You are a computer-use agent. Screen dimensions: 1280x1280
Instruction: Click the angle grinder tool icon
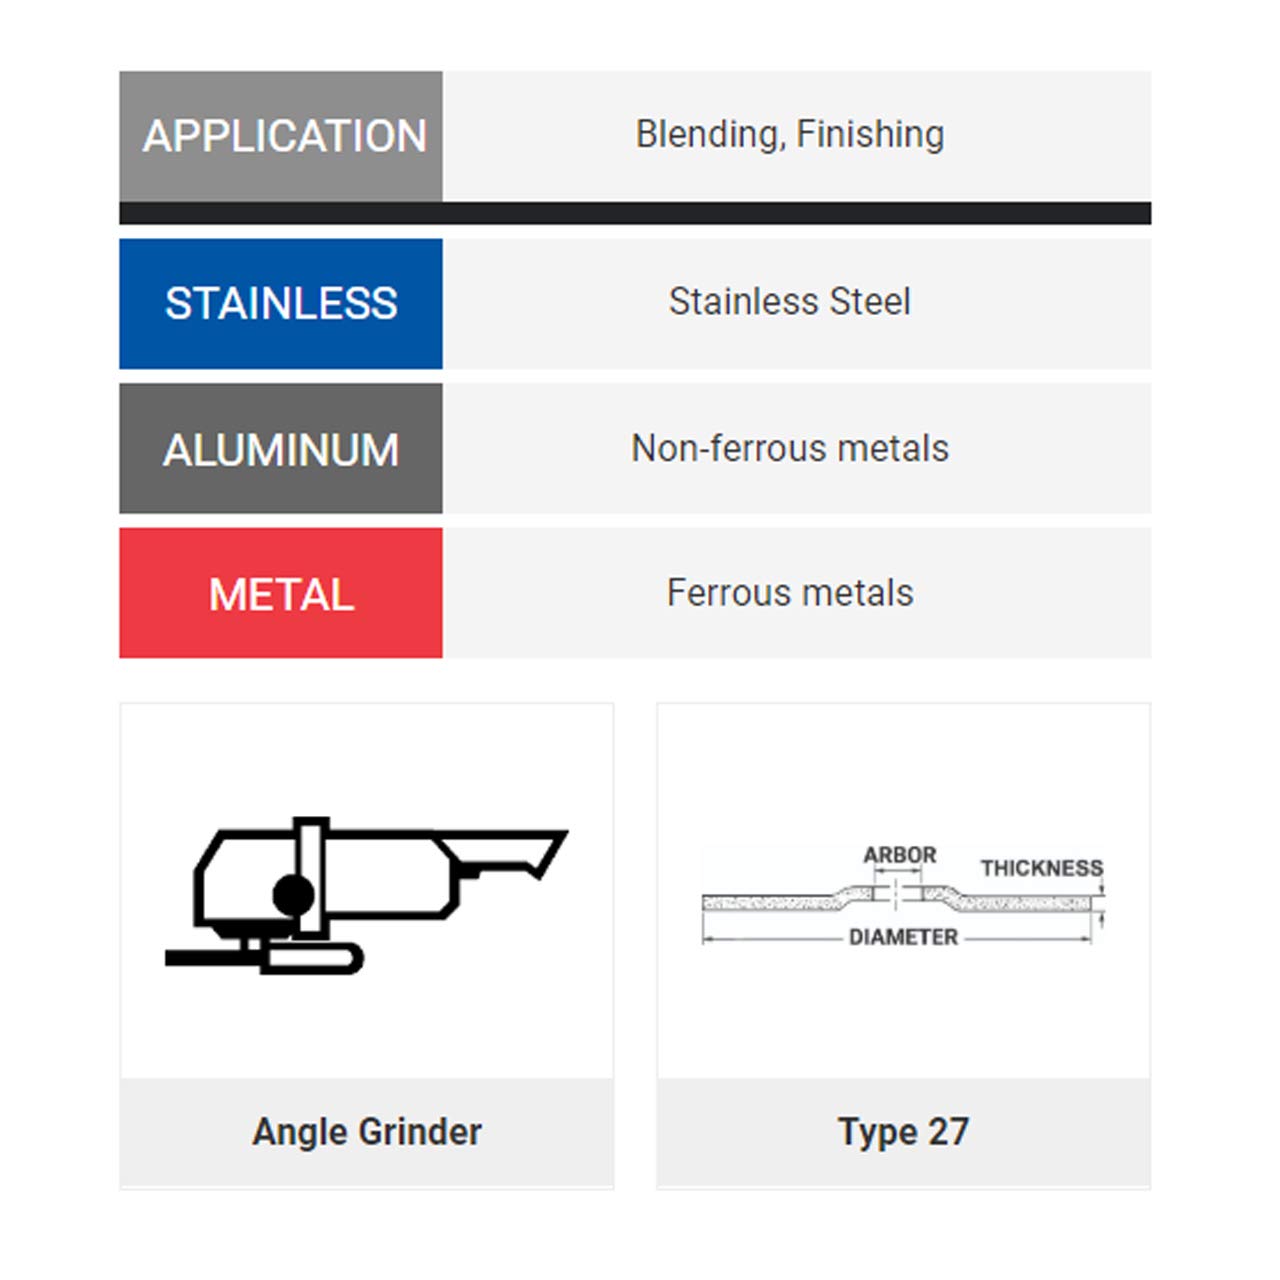coord(366,895)
